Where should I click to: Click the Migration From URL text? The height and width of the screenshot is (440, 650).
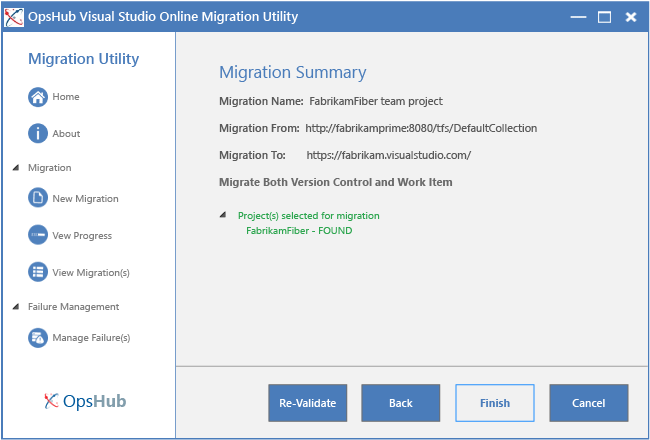[421, 128]
